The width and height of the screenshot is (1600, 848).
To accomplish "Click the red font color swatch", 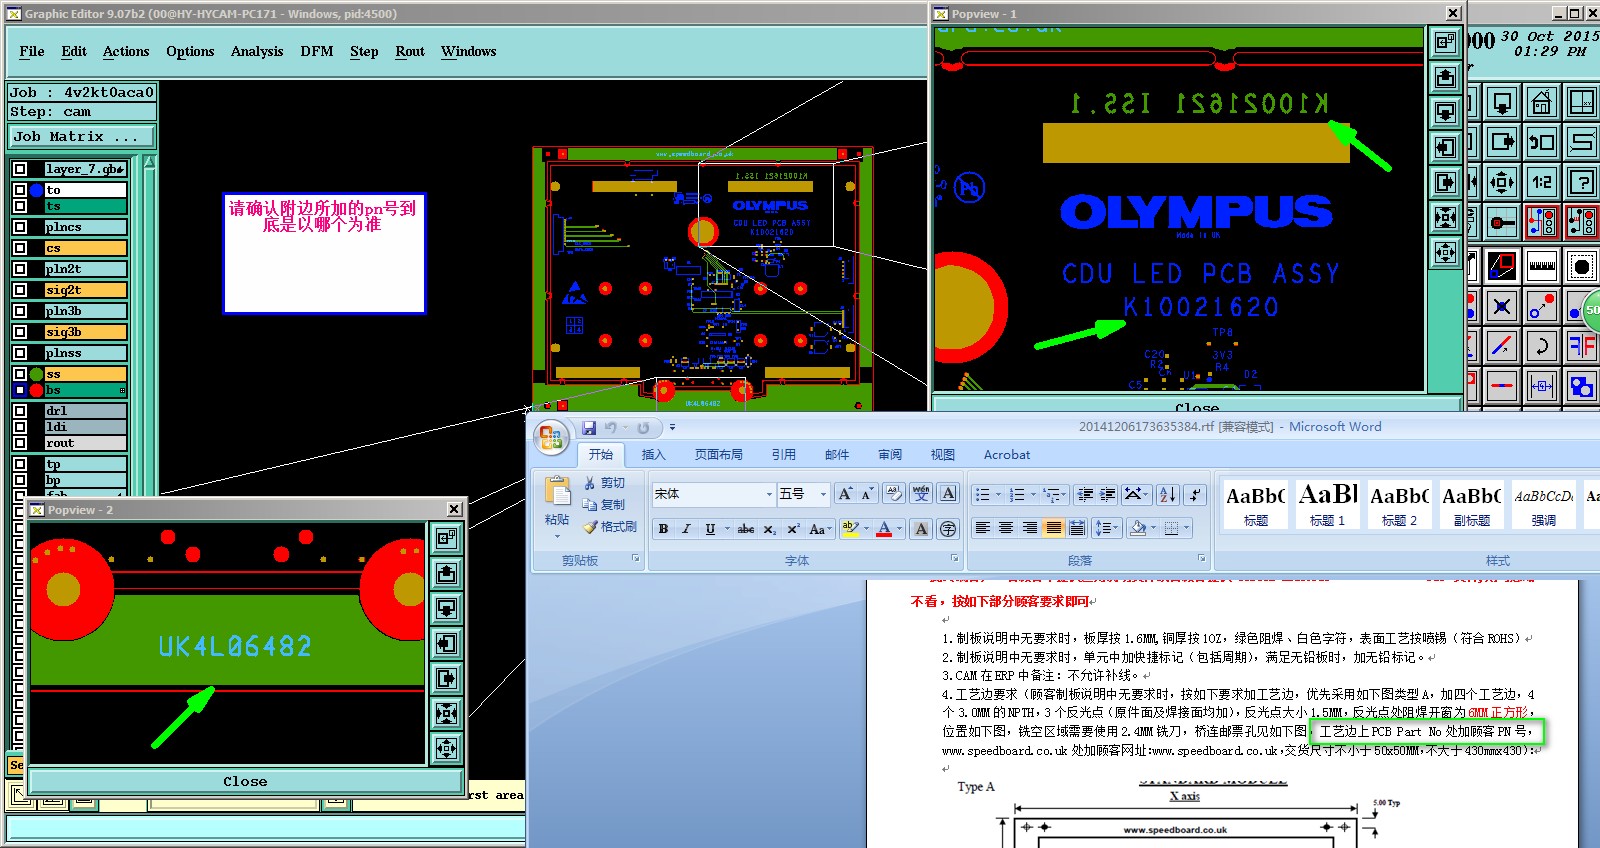I will click(884, 529).
